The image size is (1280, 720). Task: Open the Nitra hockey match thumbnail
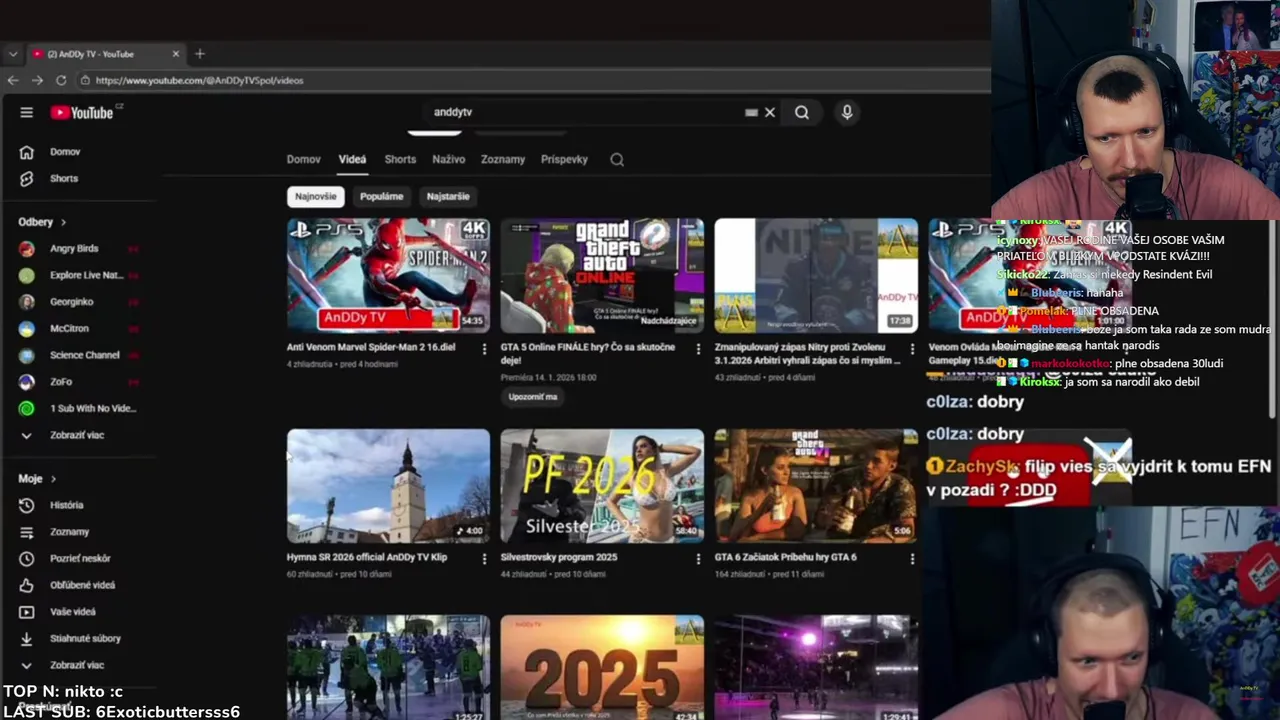point(816,275)
